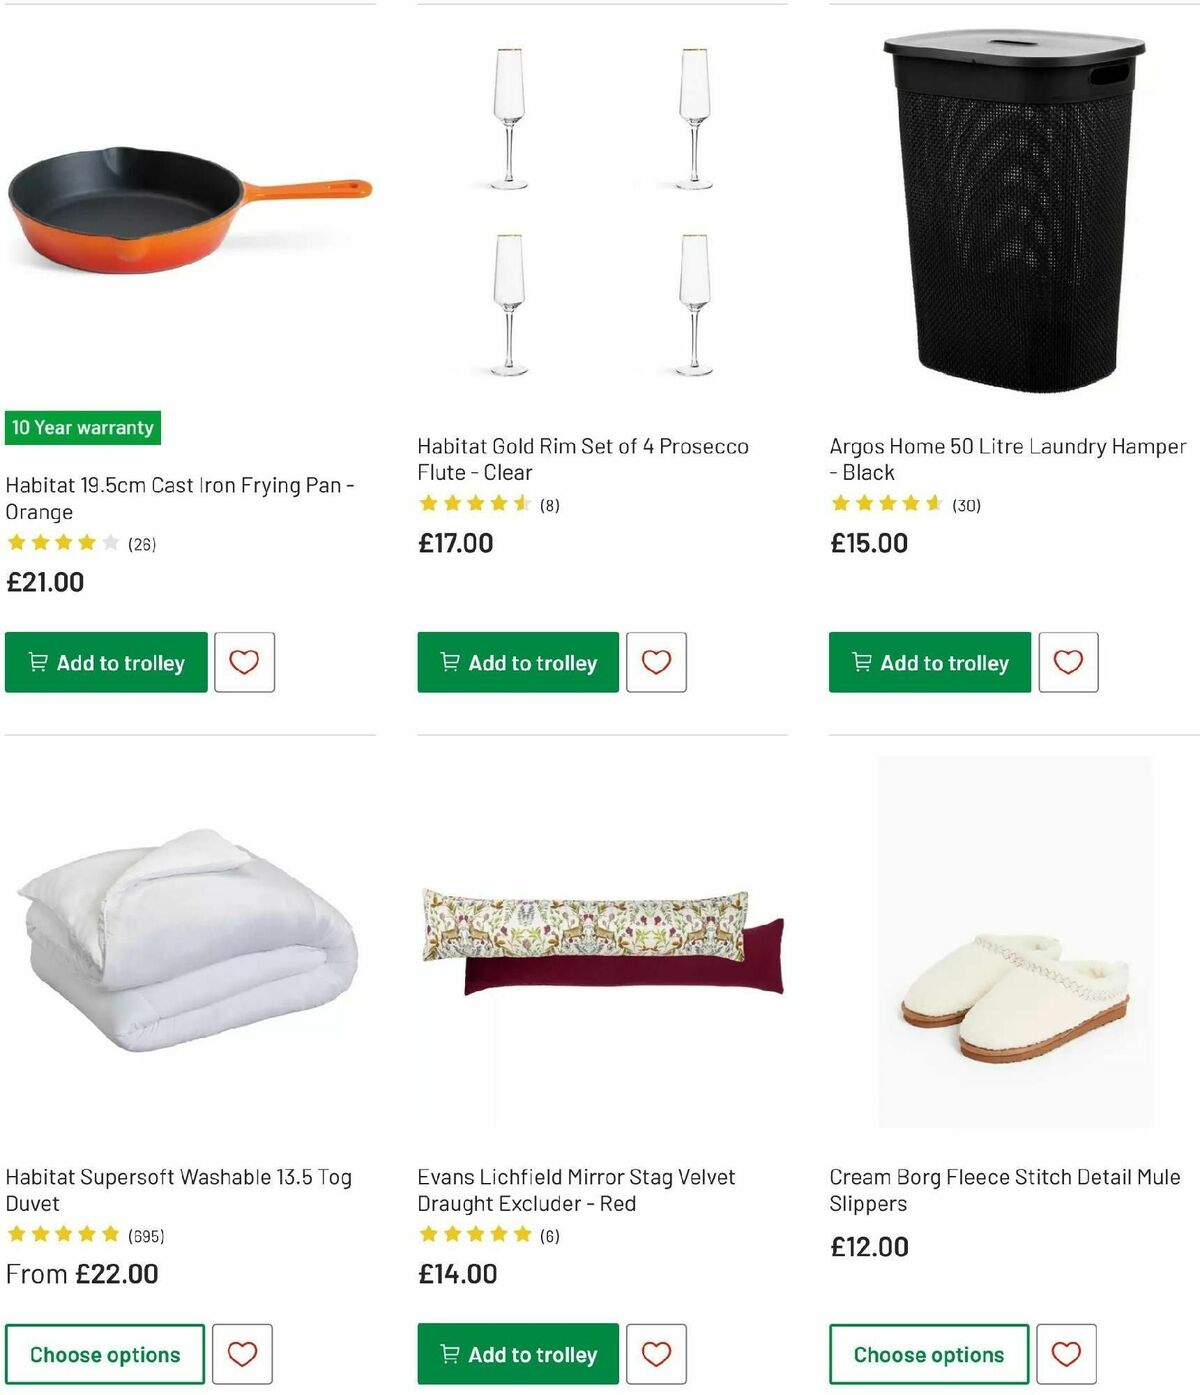Favourite the mule slippers via heart icon
Screen dimensions: 1200x1395
pos(1067,1354)
